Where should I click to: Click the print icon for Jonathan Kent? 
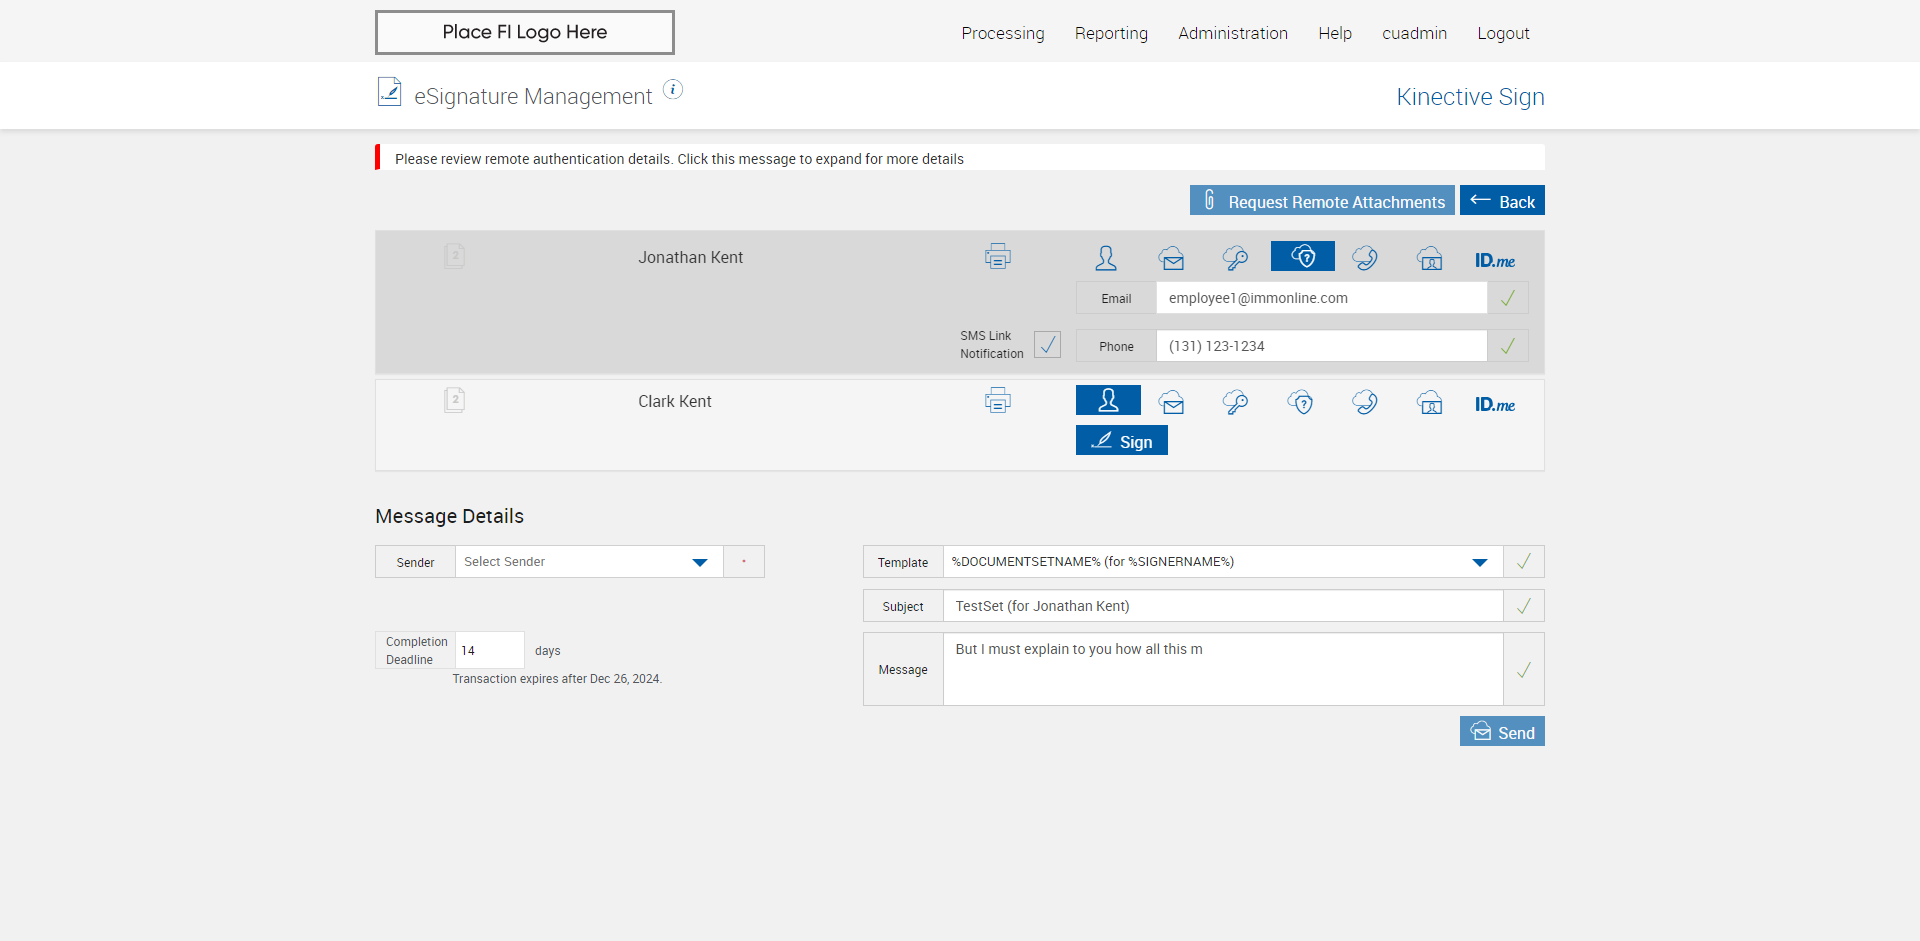click(997, 257)
